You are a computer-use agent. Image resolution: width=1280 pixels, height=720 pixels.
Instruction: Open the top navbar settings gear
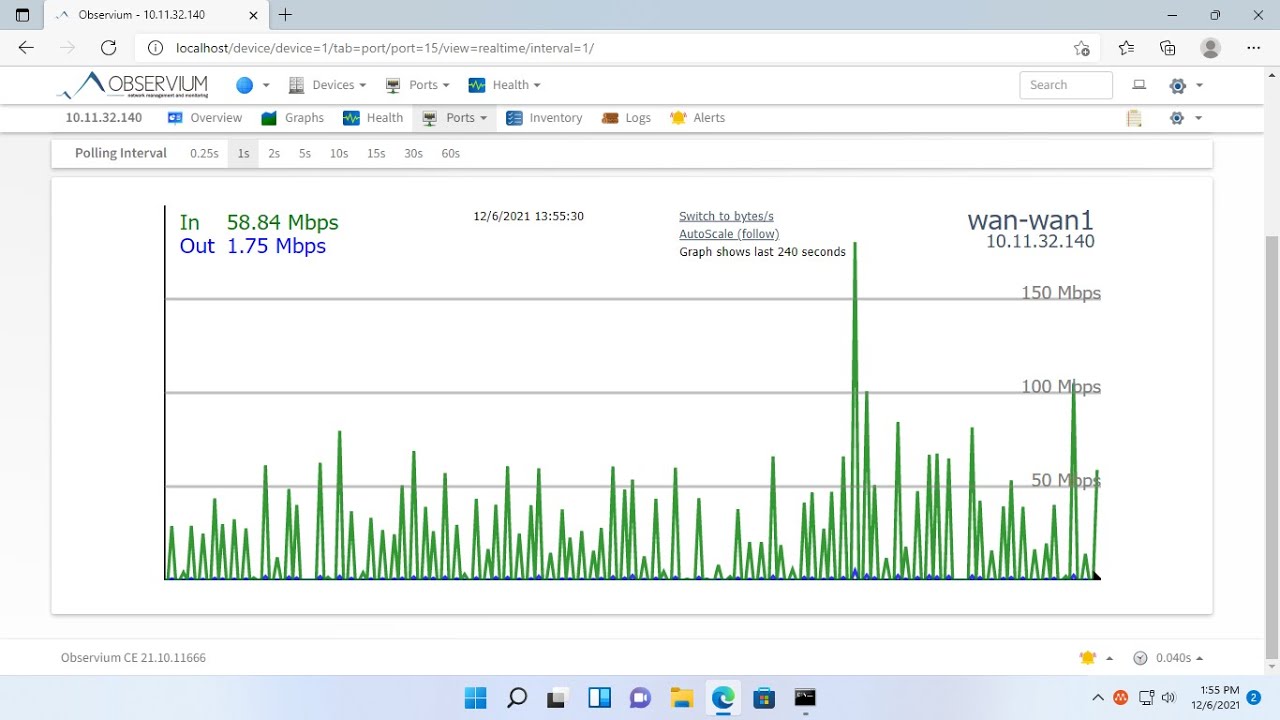point(1178,85)
